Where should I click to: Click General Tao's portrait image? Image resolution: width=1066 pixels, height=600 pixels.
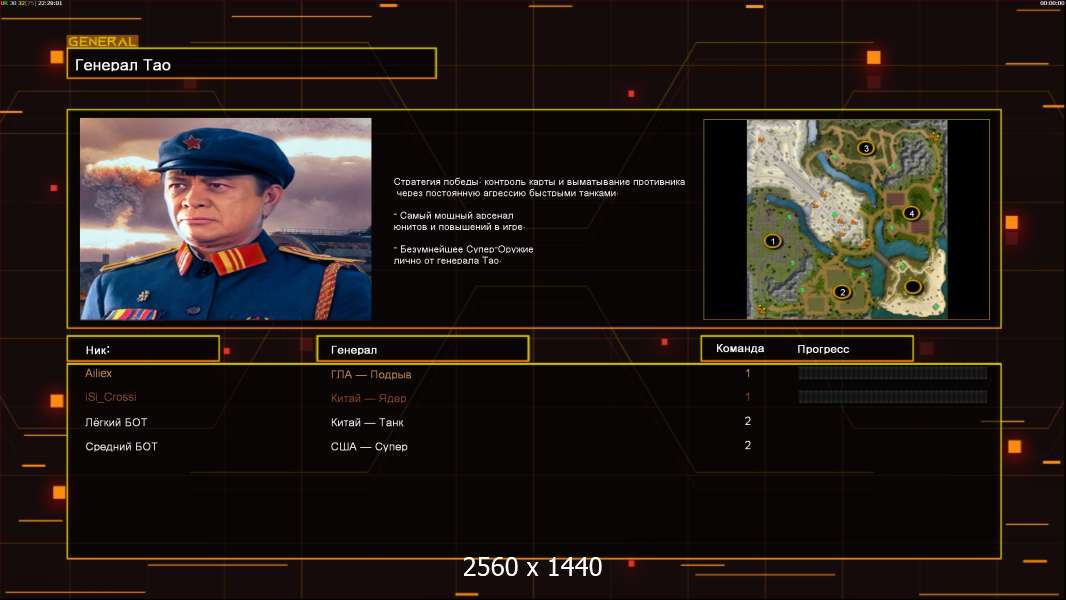coord(225,218)
